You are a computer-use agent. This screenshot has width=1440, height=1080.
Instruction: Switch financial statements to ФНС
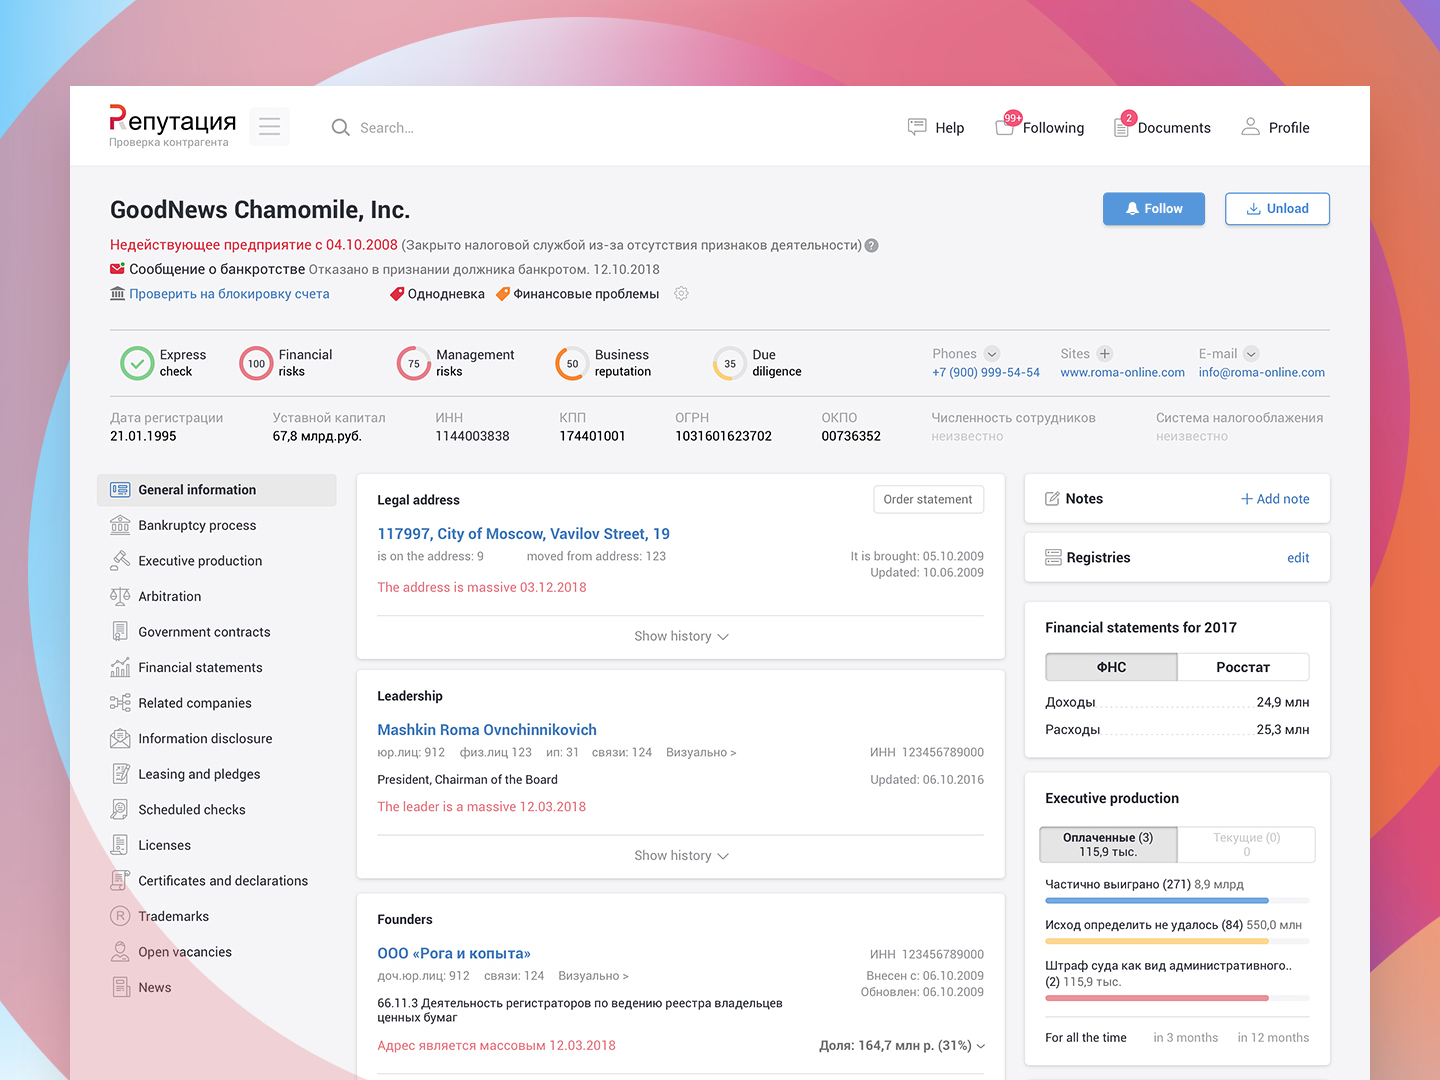[1111, 667]
